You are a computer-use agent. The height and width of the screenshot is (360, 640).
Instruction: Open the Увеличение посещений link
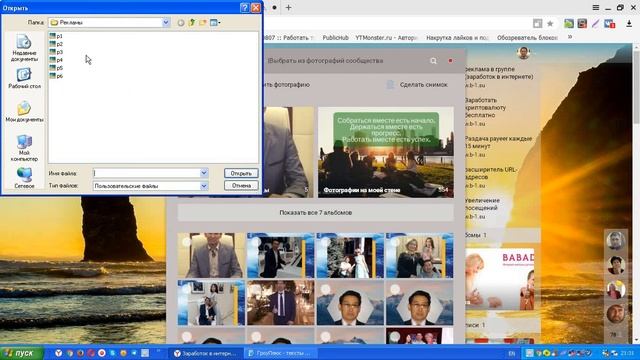coord(482,204)
